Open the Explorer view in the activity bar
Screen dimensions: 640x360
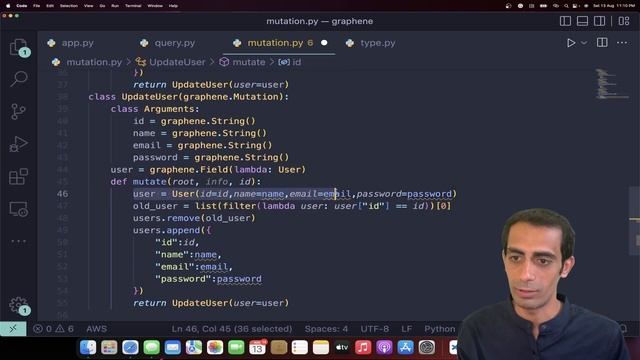click(x=18, y=47)
